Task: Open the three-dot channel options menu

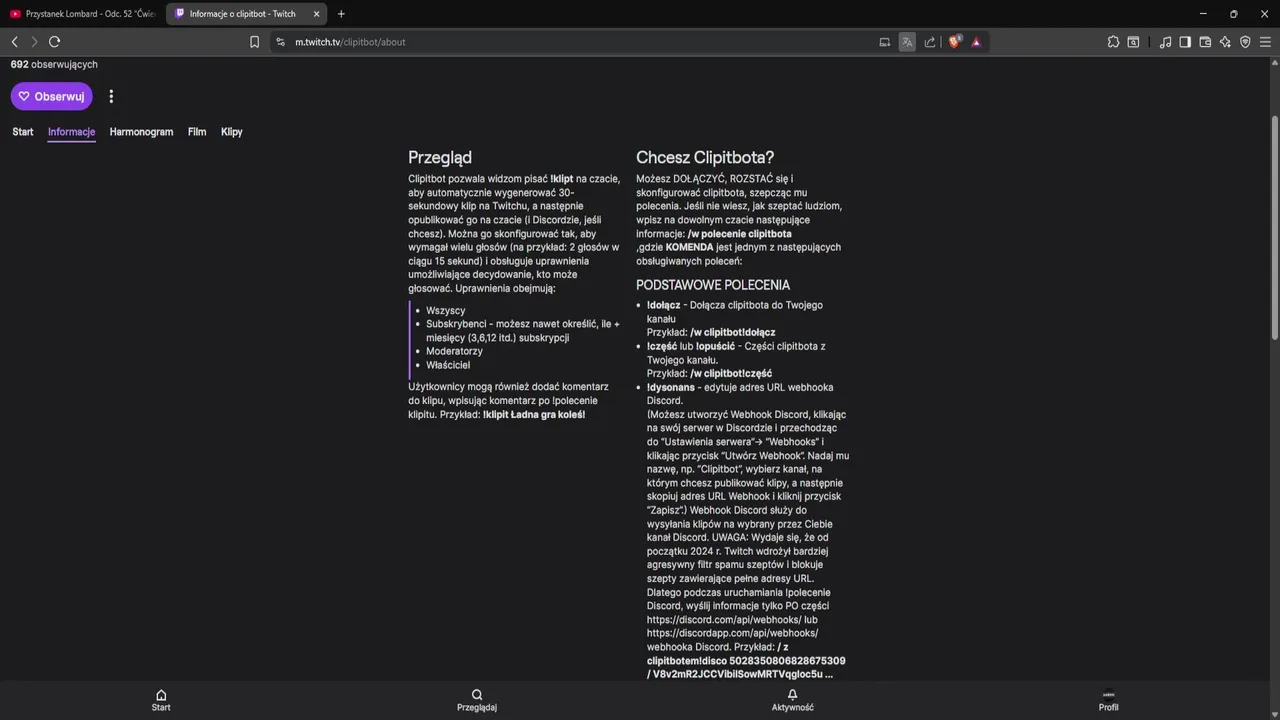Action: point(111,97)
